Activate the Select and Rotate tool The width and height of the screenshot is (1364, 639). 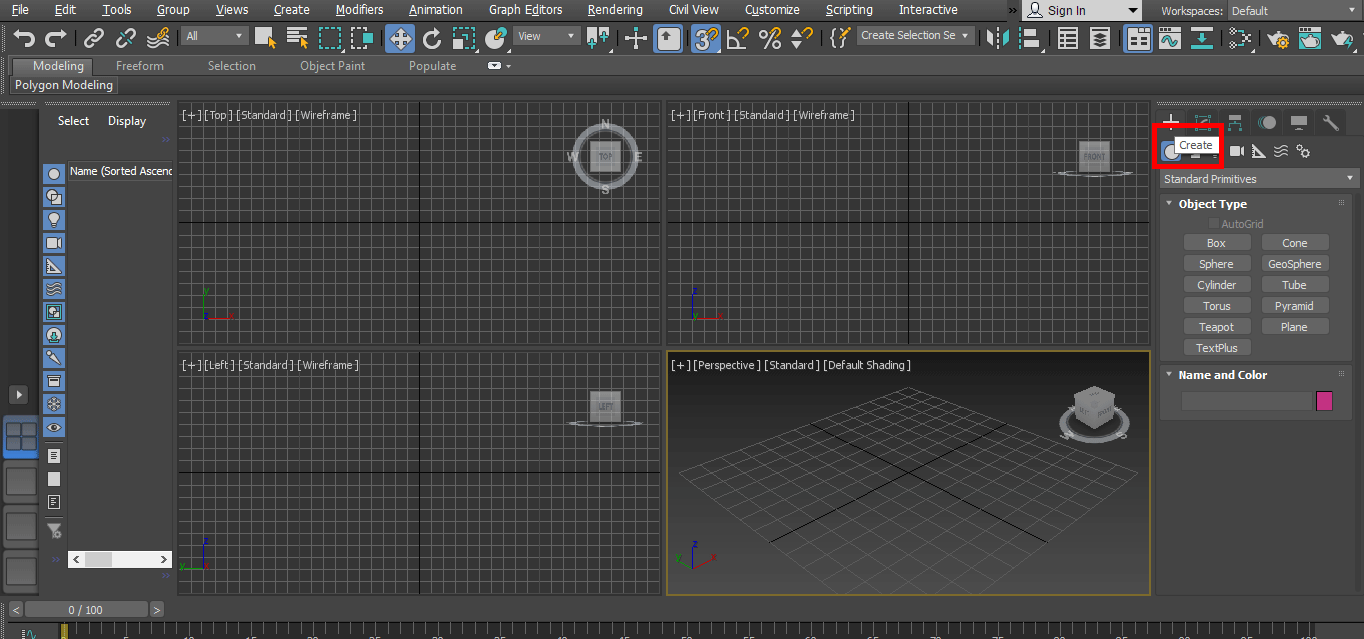click(x=432, y=39)
